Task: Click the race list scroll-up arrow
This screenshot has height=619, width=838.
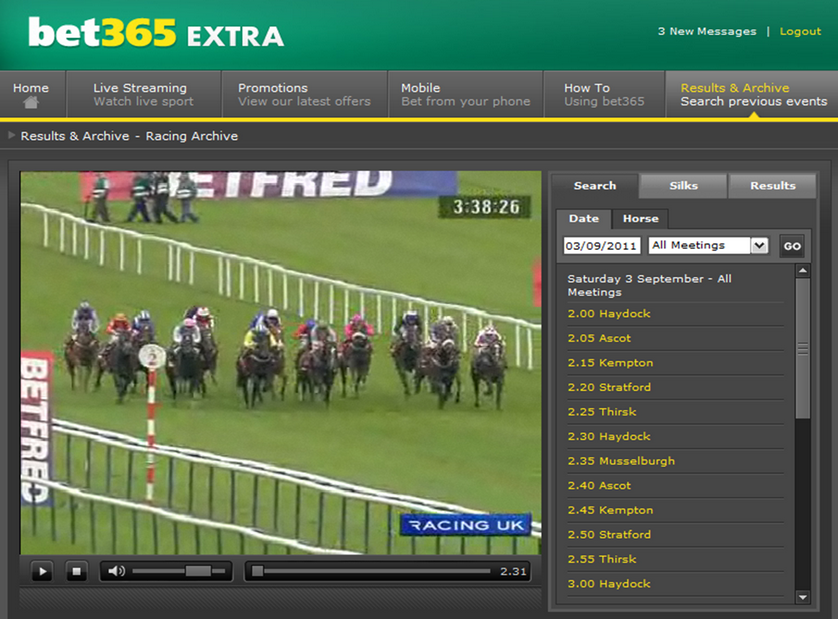Action: tap(802, 271)
